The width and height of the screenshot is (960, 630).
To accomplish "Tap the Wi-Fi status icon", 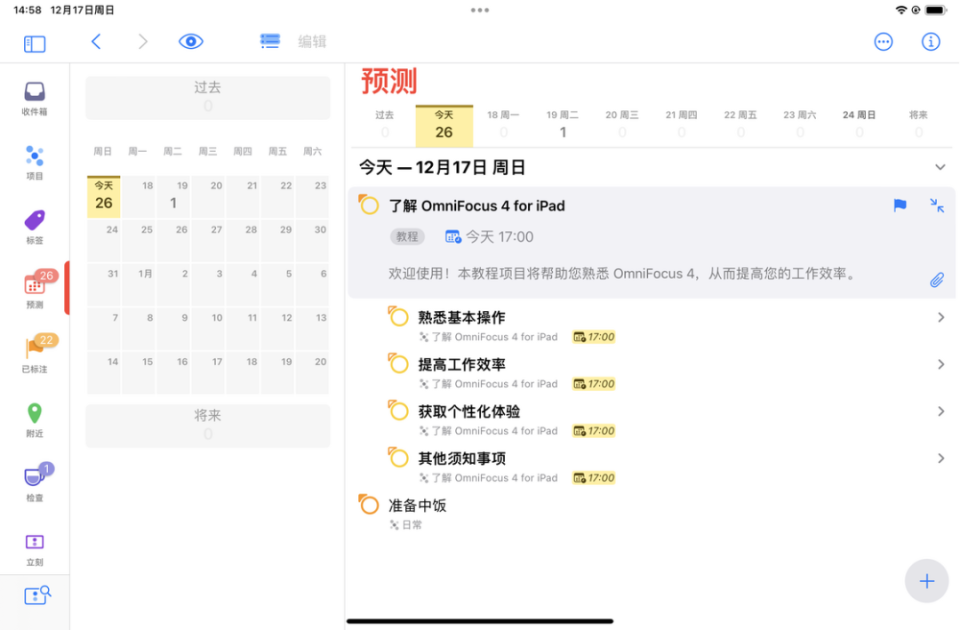I will [901, 10].
